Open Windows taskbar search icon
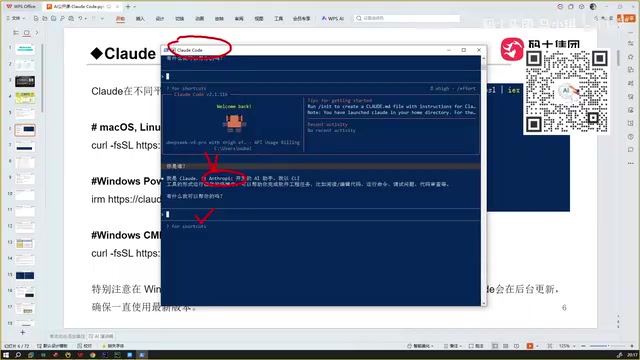 point(18,355)
